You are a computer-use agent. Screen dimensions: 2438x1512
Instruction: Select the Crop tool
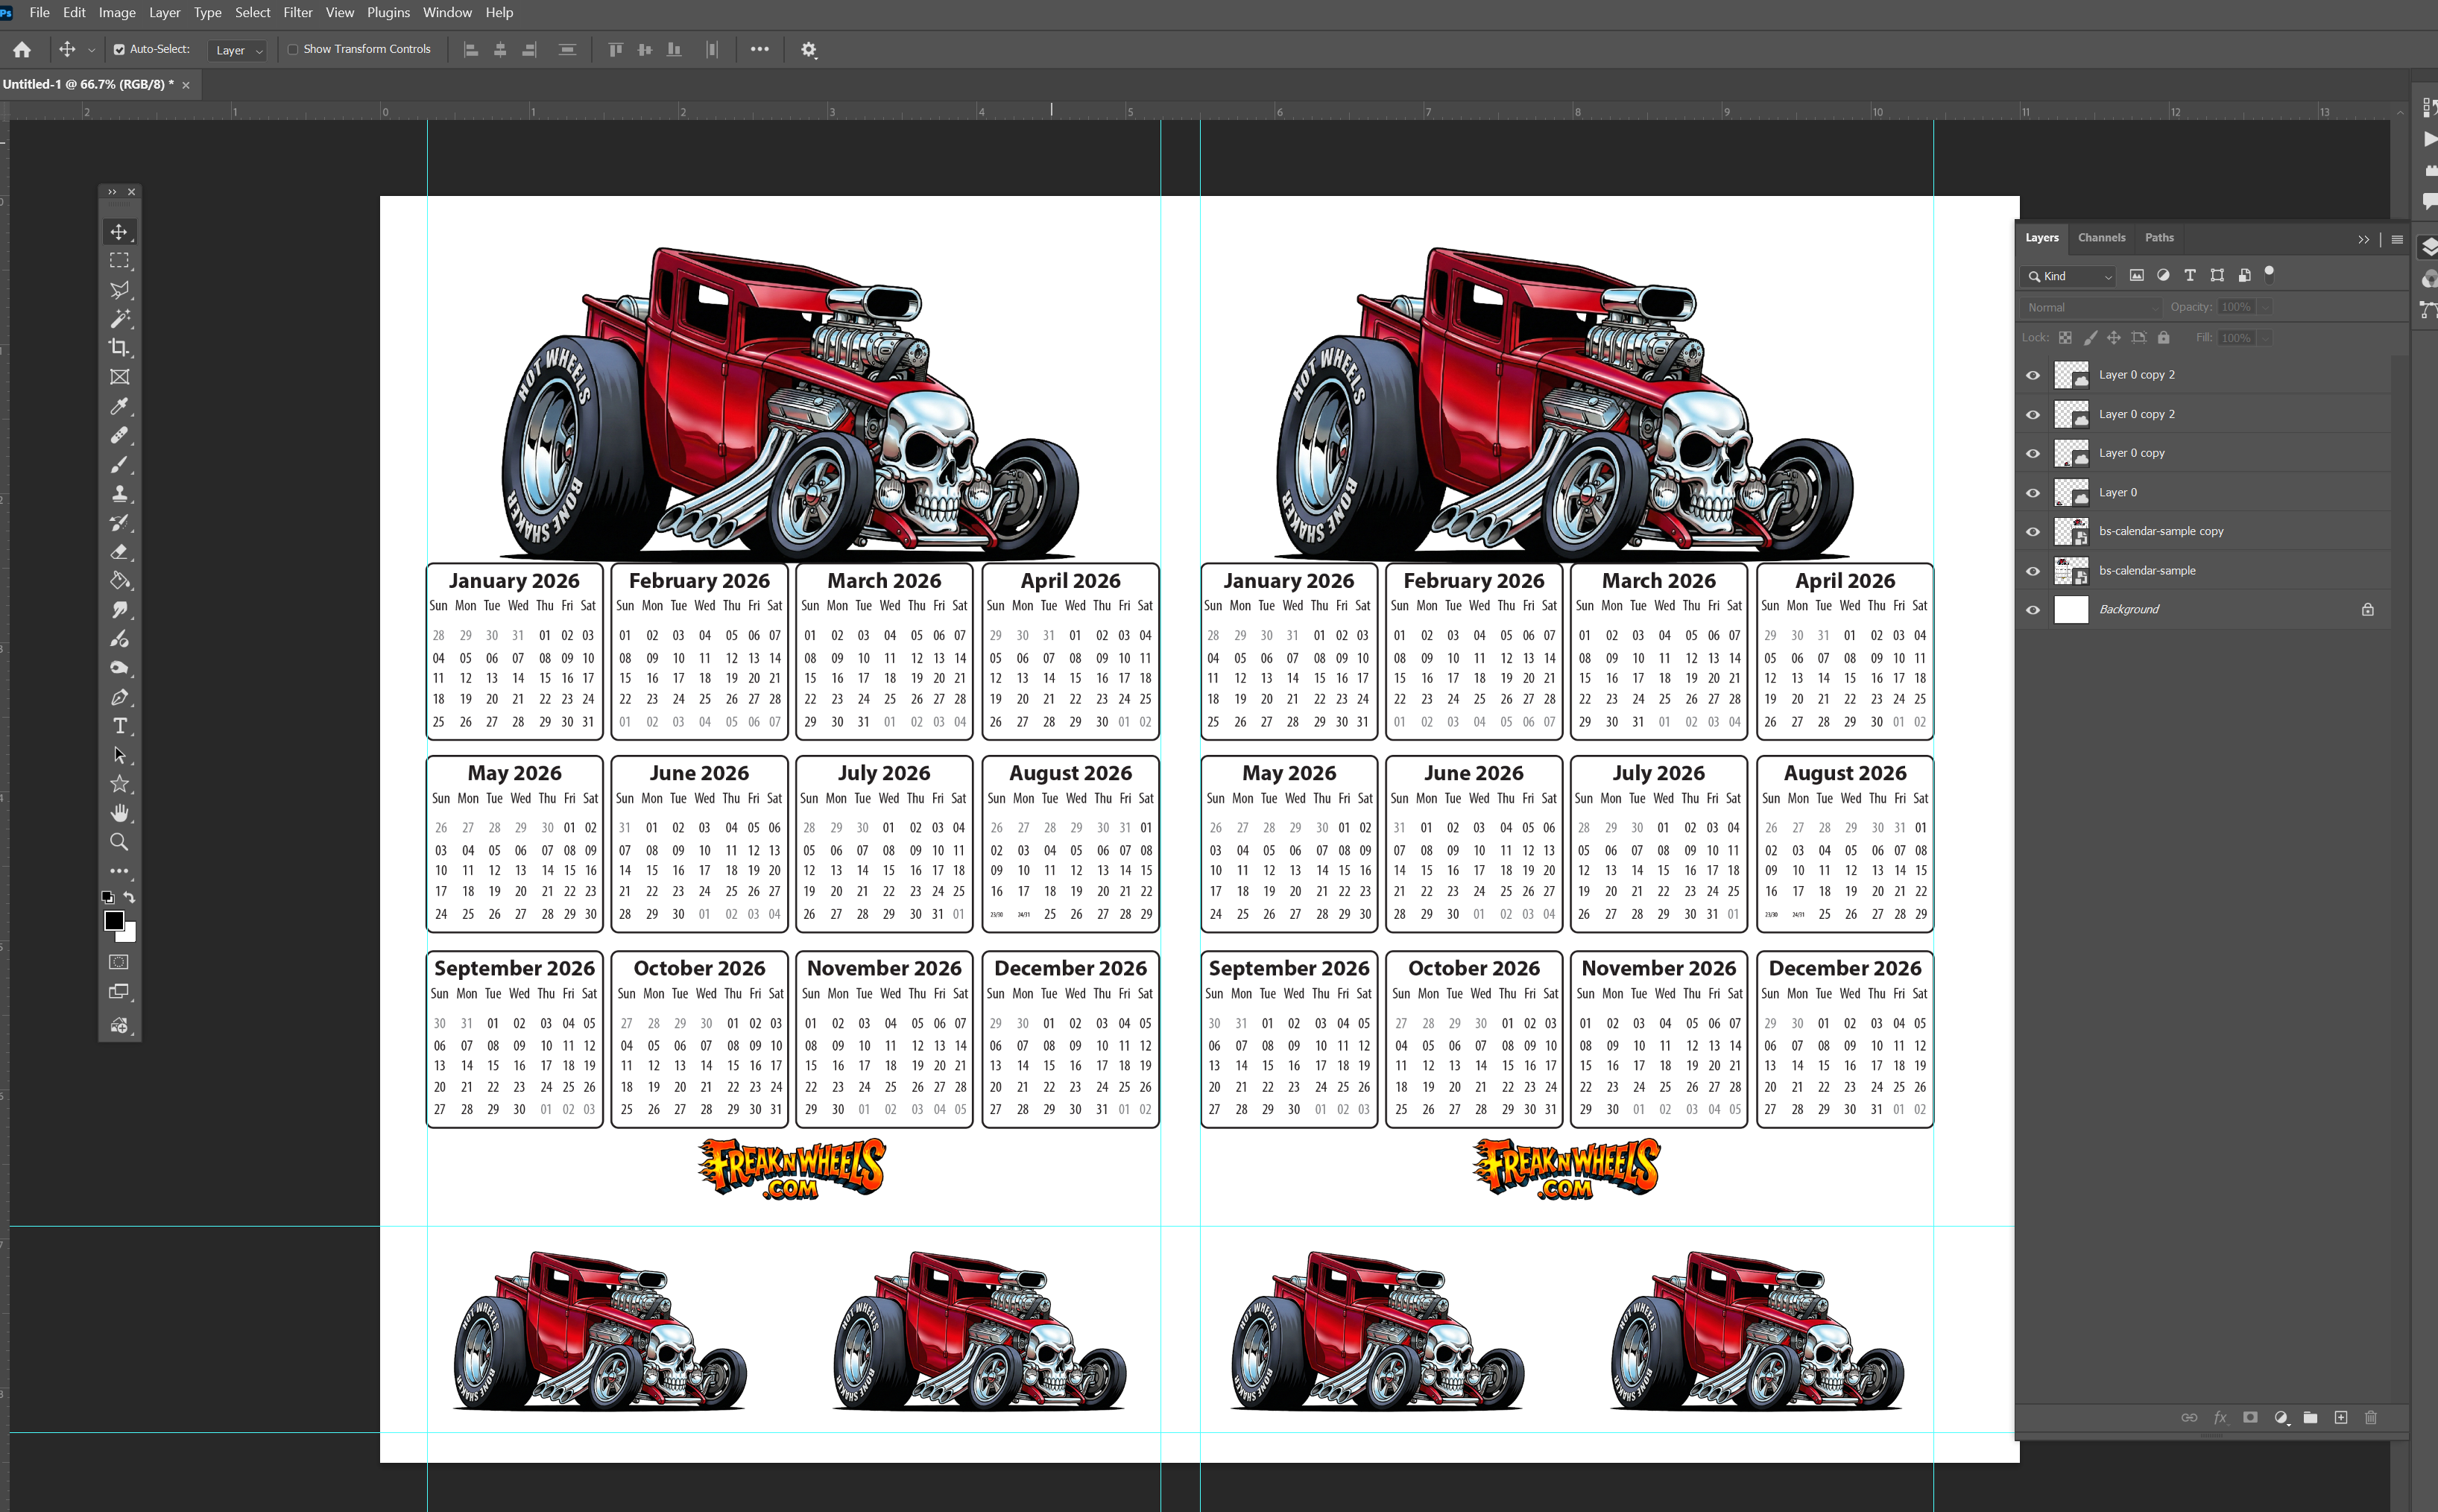pyautogui.click(x=119, y=348)
